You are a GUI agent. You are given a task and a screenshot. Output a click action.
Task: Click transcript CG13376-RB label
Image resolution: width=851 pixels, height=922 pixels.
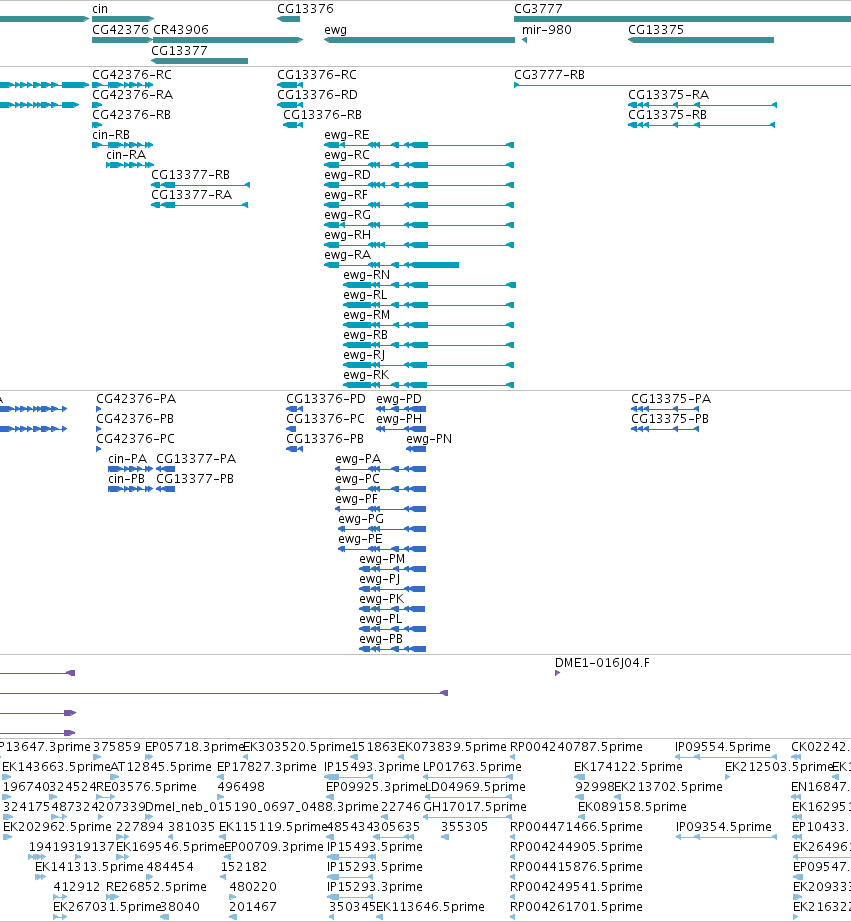(322, 115)
